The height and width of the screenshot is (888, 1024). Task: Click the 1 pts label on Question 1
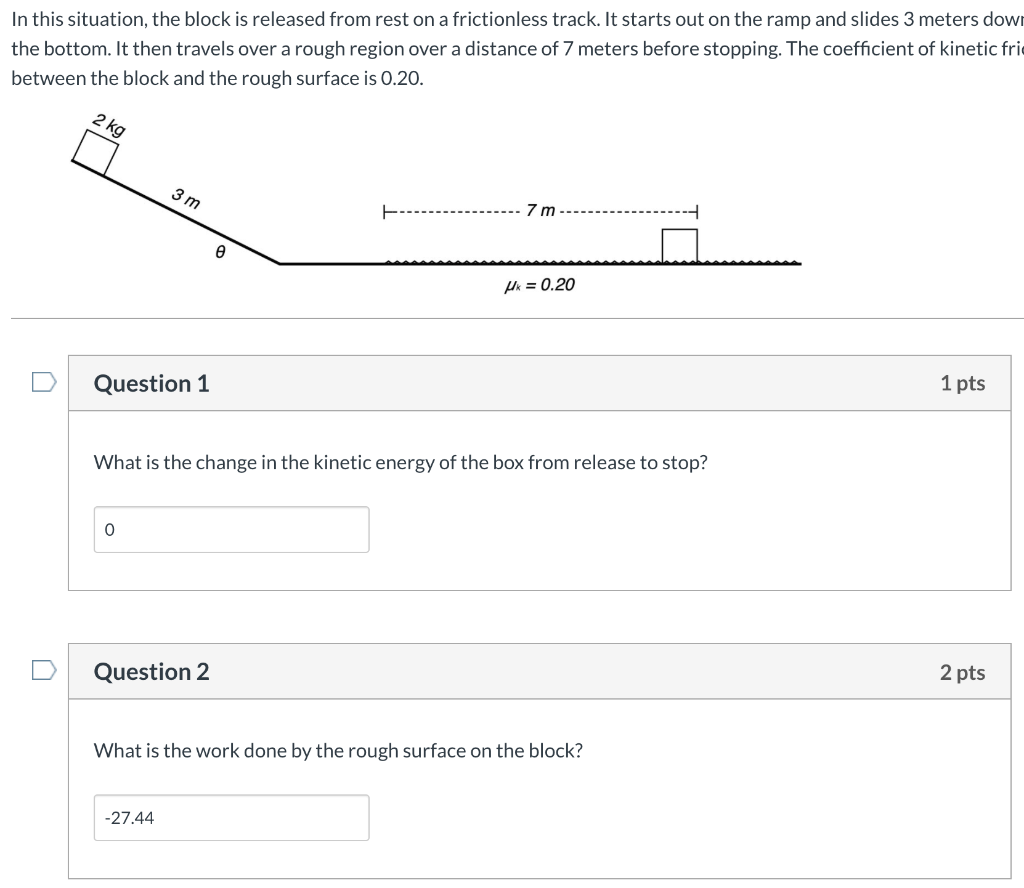pyautogui.click(x=963, y=382)
